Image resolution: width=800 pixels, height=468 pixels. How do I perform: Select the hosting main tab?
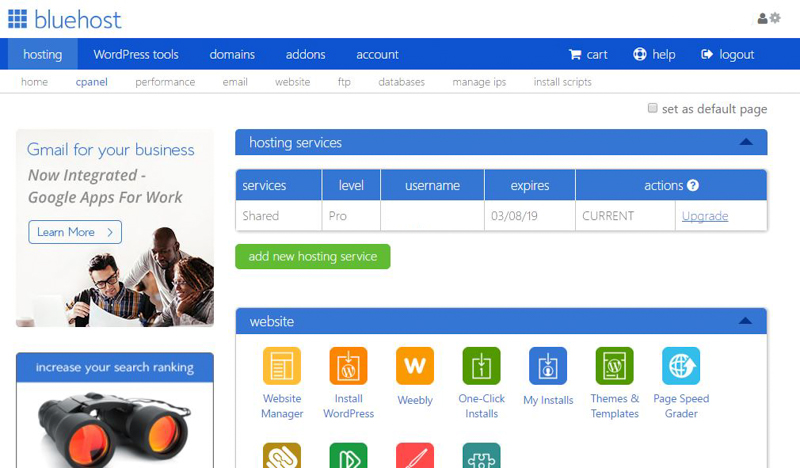42,54
